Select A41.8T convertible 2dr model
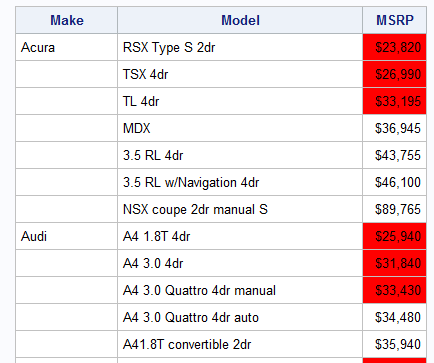The image size is (434, 363). click(x=240, y=344)
